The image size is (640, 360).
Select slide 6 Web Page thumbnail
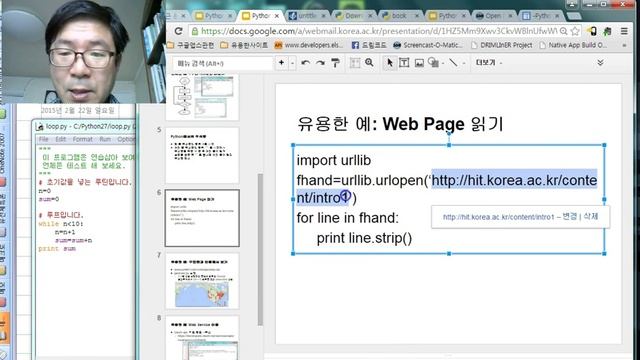pyautogui.click(x=202, y=218)
